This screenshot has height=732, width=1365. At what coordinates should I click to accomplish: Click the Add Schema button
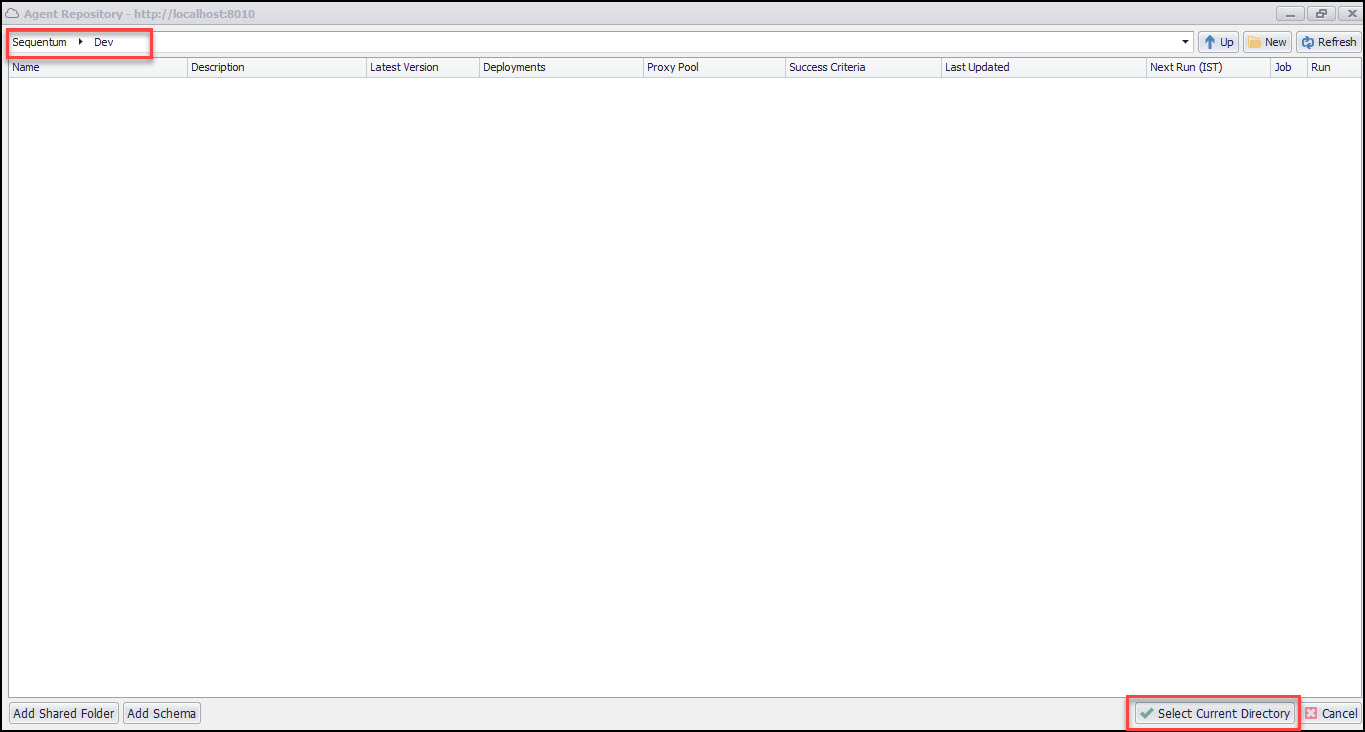click(161, 713)
